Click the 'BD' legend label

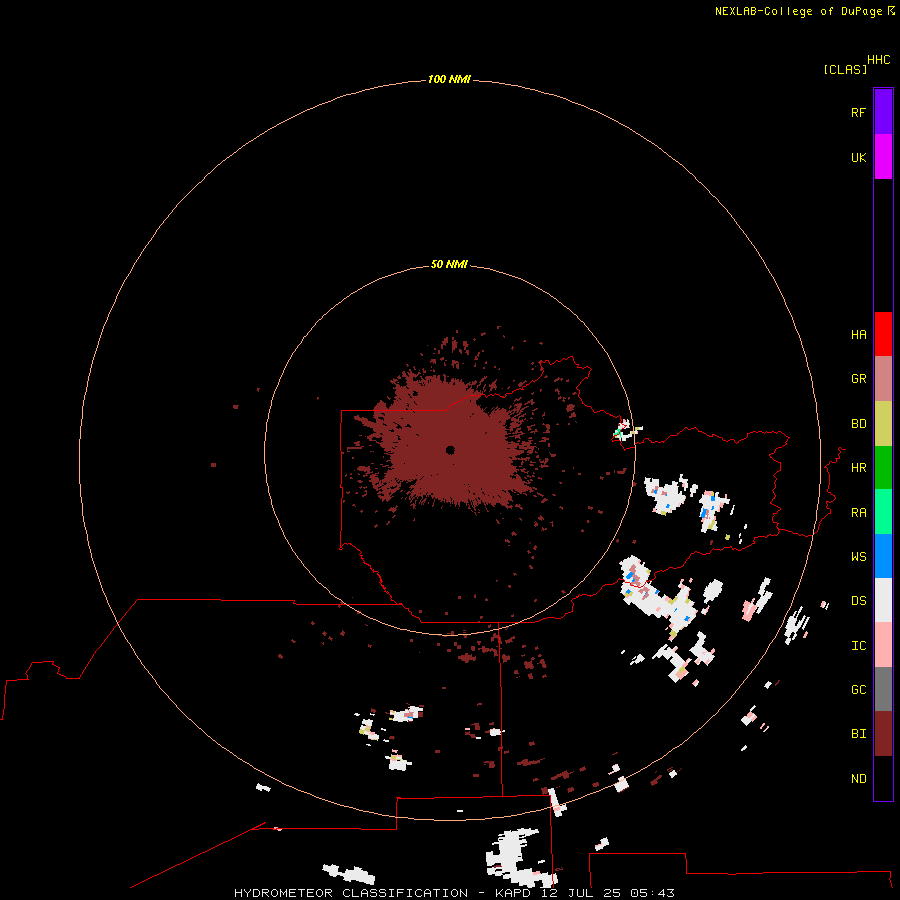[x=858, y=424]
